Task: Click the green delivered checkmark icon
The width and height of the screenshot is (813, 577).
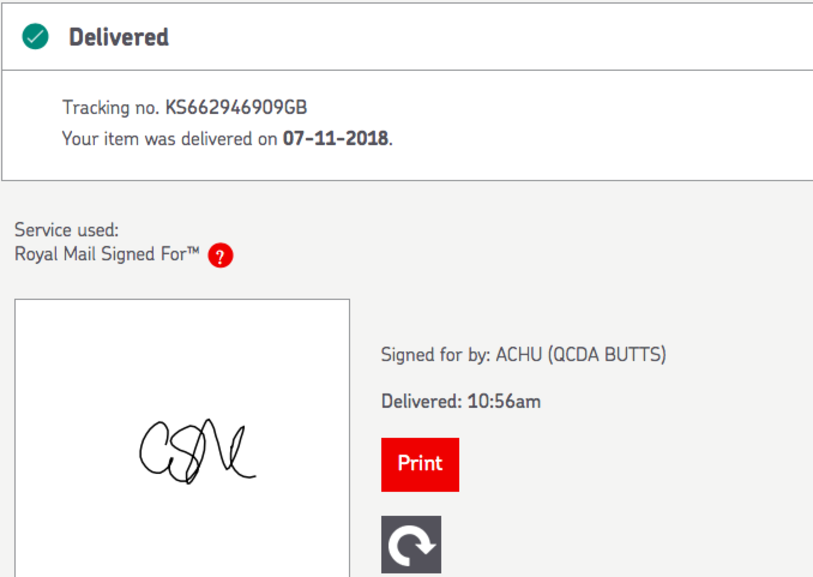Action: click(x=36, y=37)
